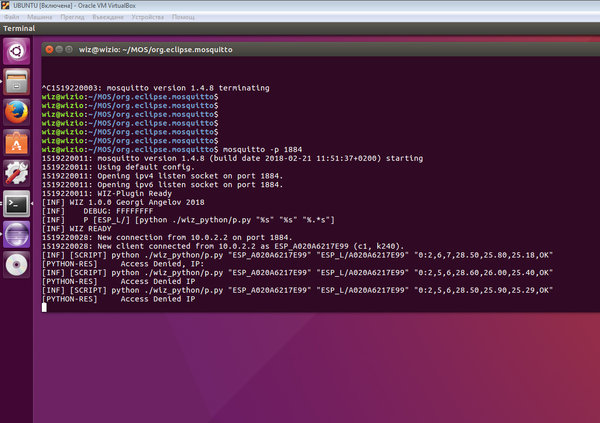Screen dimensions: 600x423
Task: Close the mosquitto terminal window
Action: tap(49, 49)
